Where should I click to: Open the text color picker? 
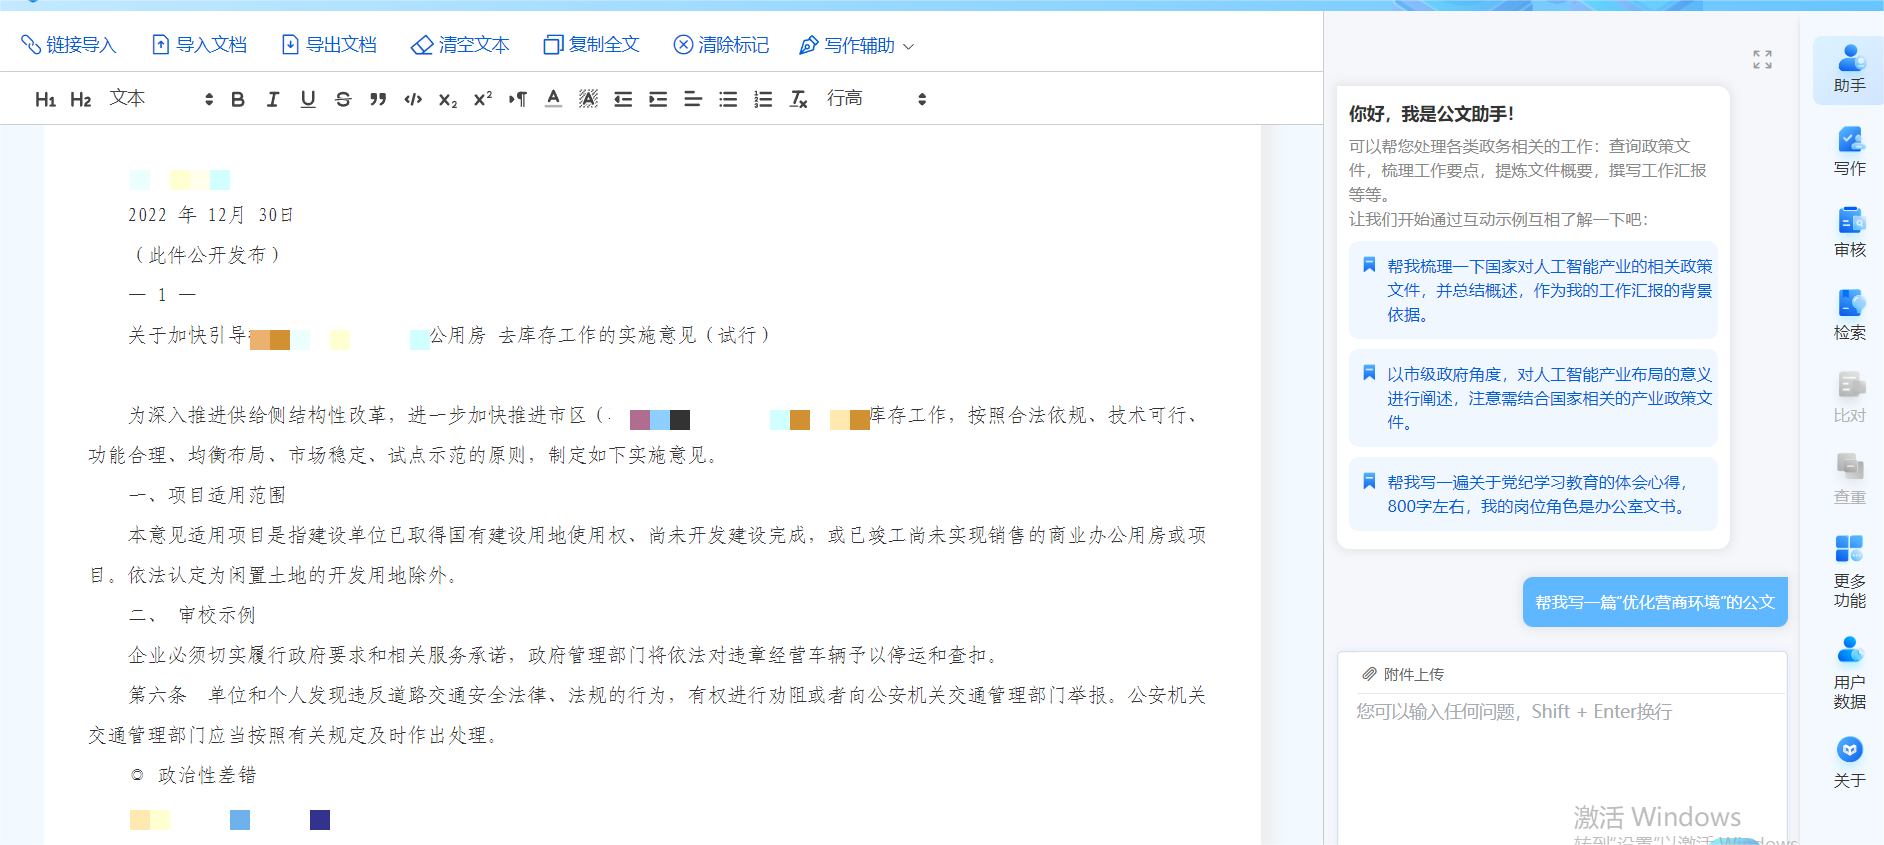tap(553, 99)
